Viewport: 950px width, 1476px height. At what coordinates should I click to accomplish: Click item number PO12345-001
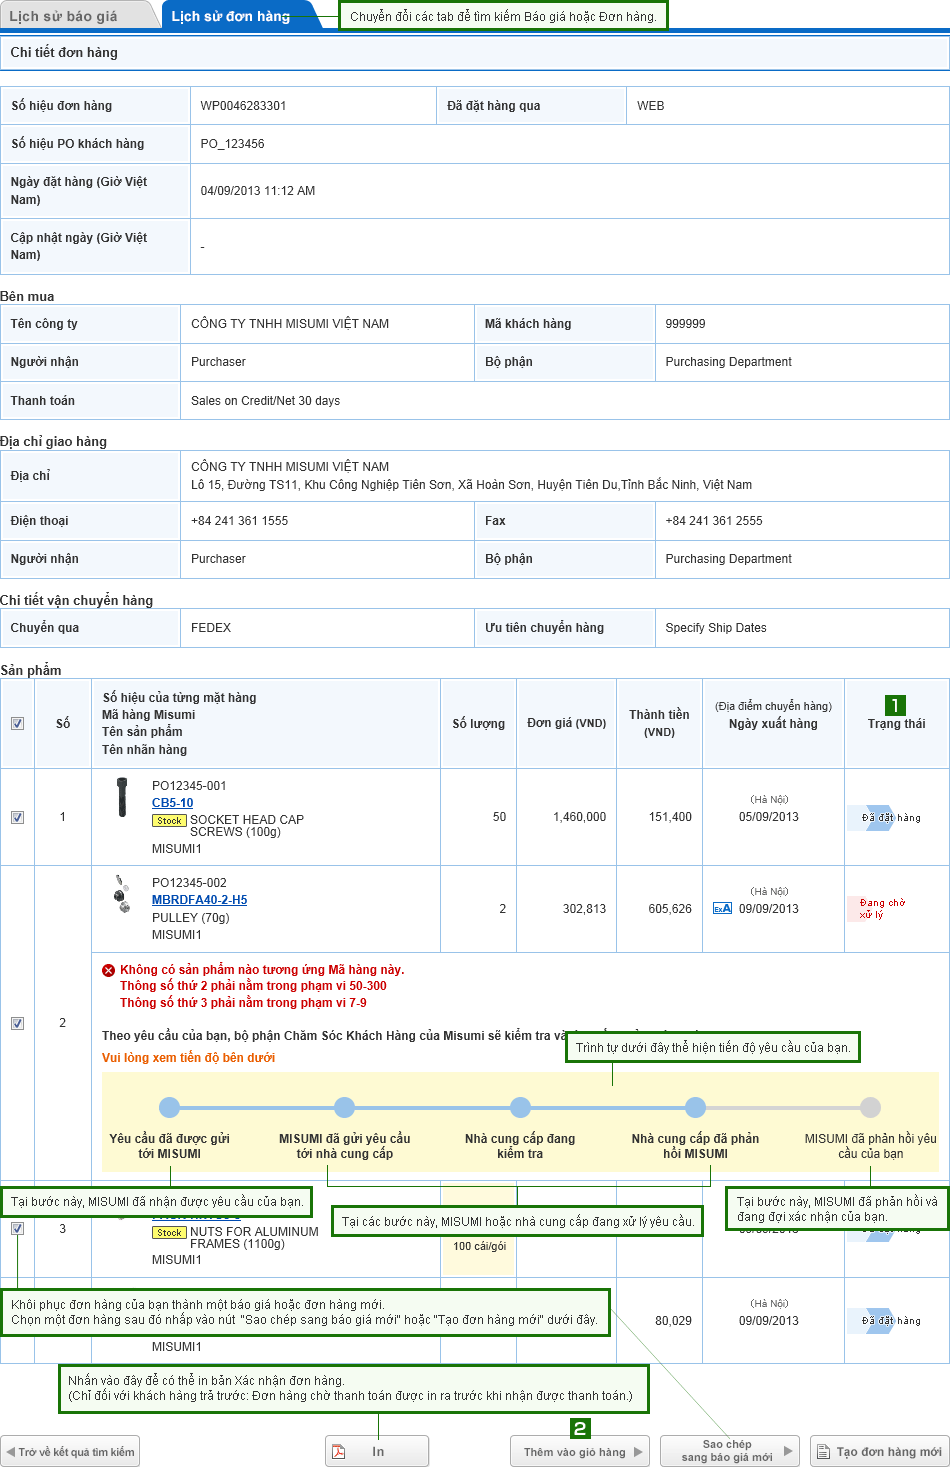tap(189, 786)
